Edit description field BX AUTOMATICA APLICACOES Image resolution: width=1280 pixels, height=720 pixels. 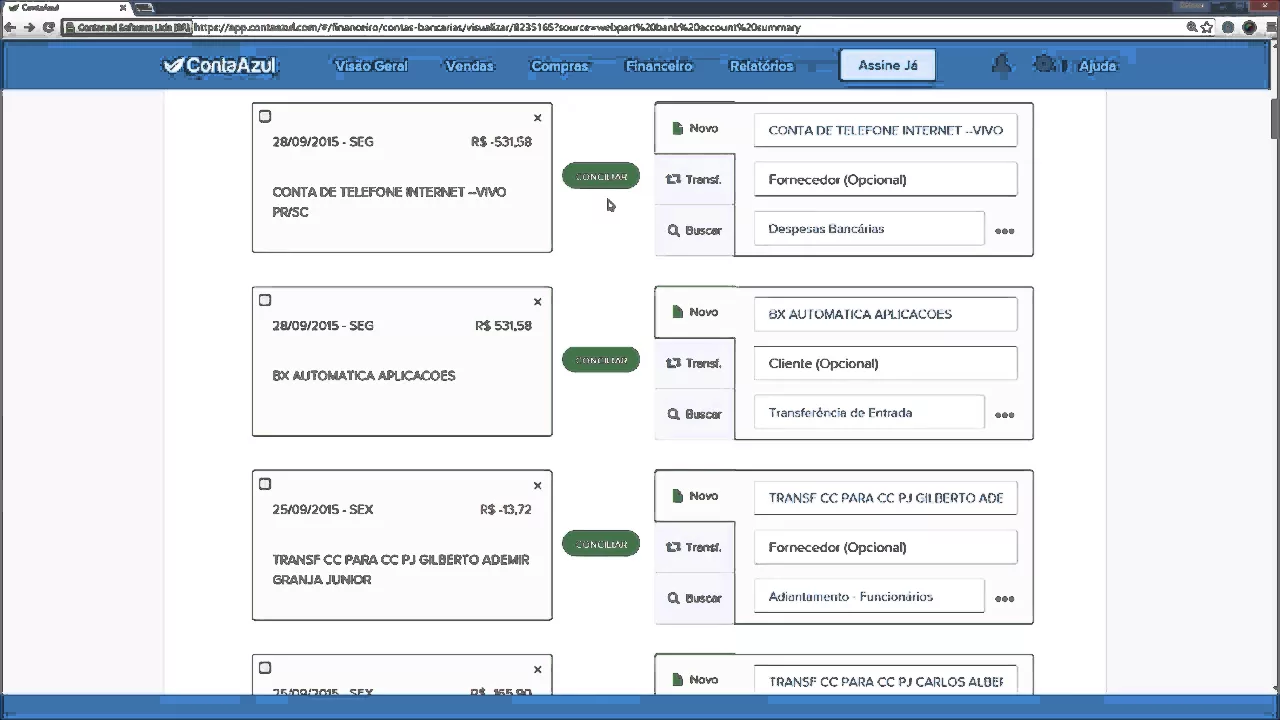click(x=885, y=314)
